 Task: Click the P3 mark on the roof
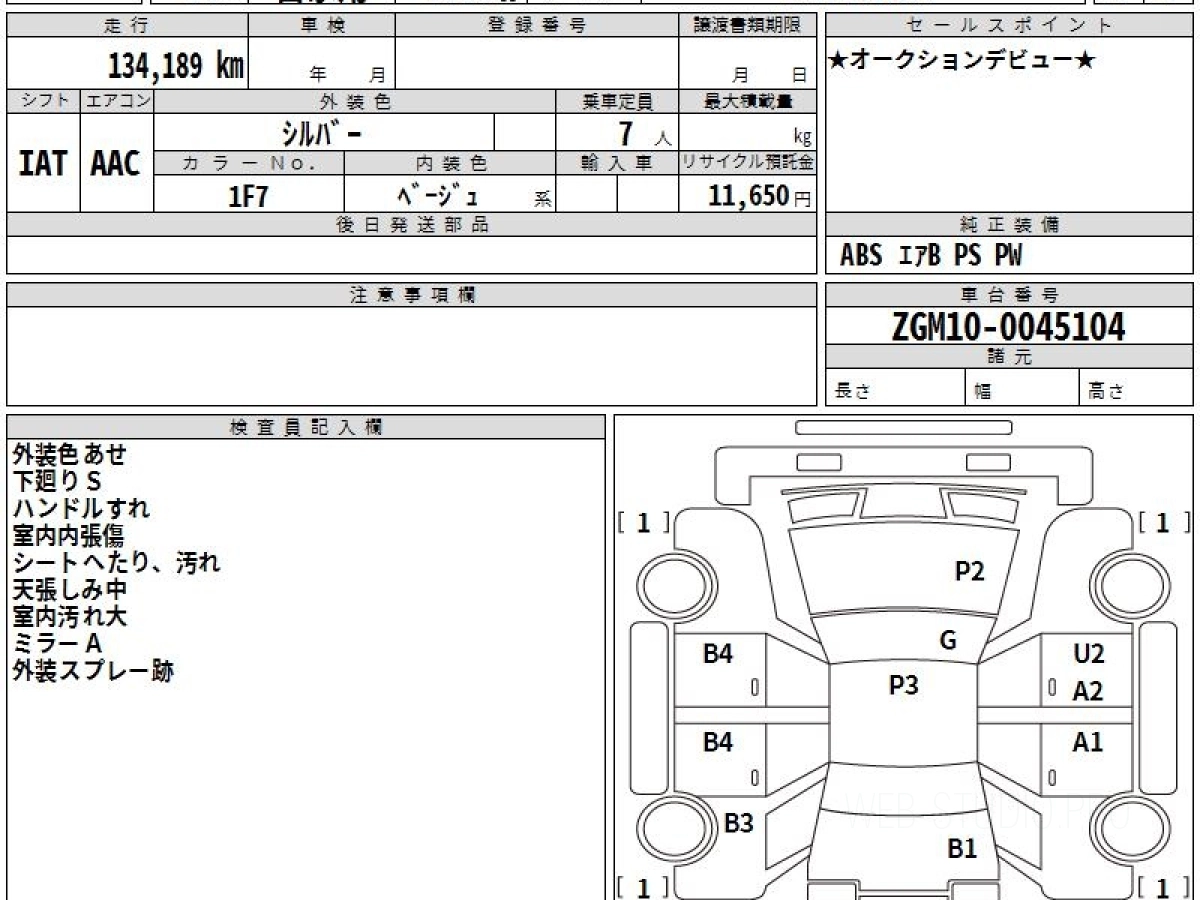[903, 685]
